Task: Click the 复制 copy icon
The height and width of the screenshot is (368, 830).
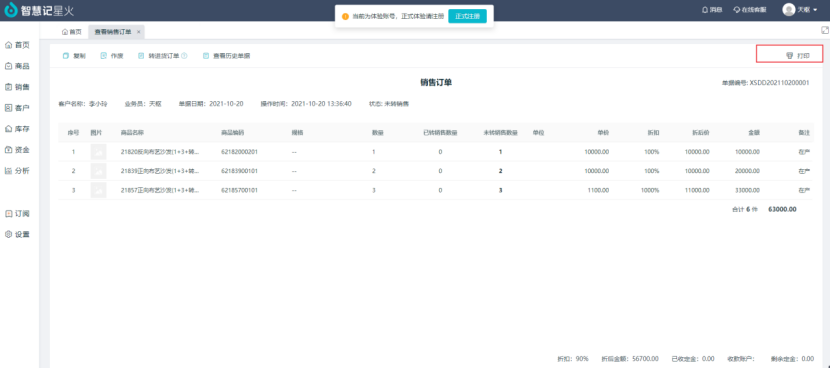Action: point(66,56)
